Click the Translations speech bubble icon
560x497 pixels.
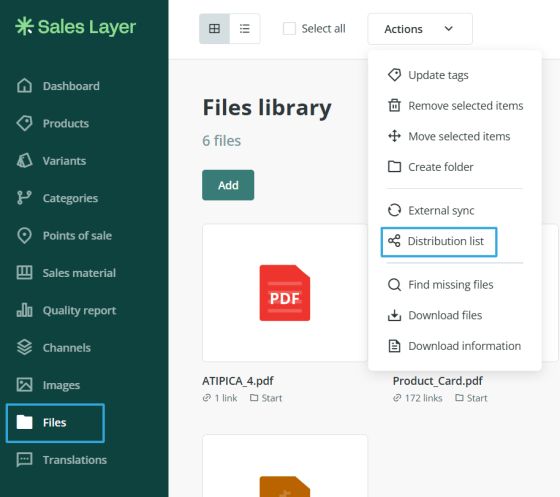tap(24, 460)
